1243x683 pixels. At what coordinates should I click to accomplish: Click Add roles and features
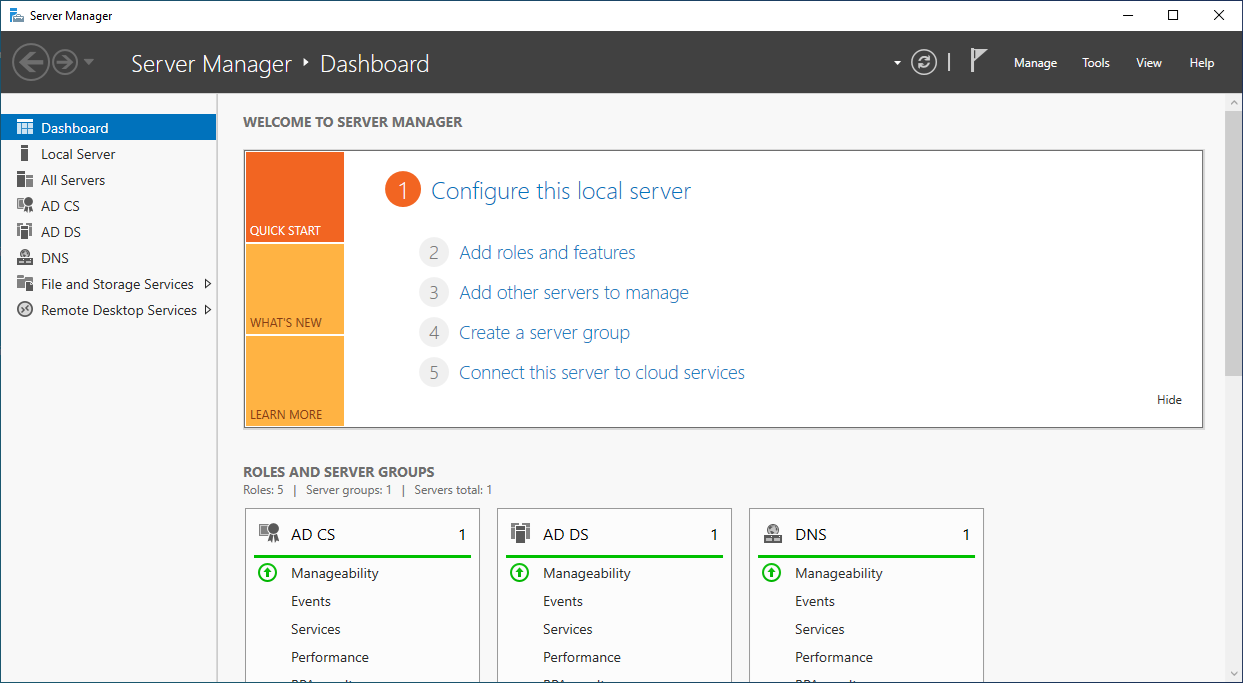coord(546,252)
